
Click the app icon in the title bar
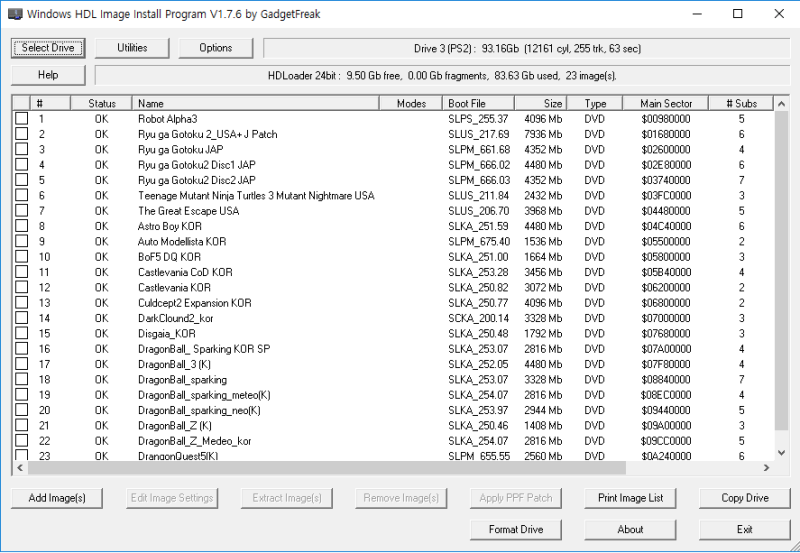pyautogui.click(x=15, y=14)
